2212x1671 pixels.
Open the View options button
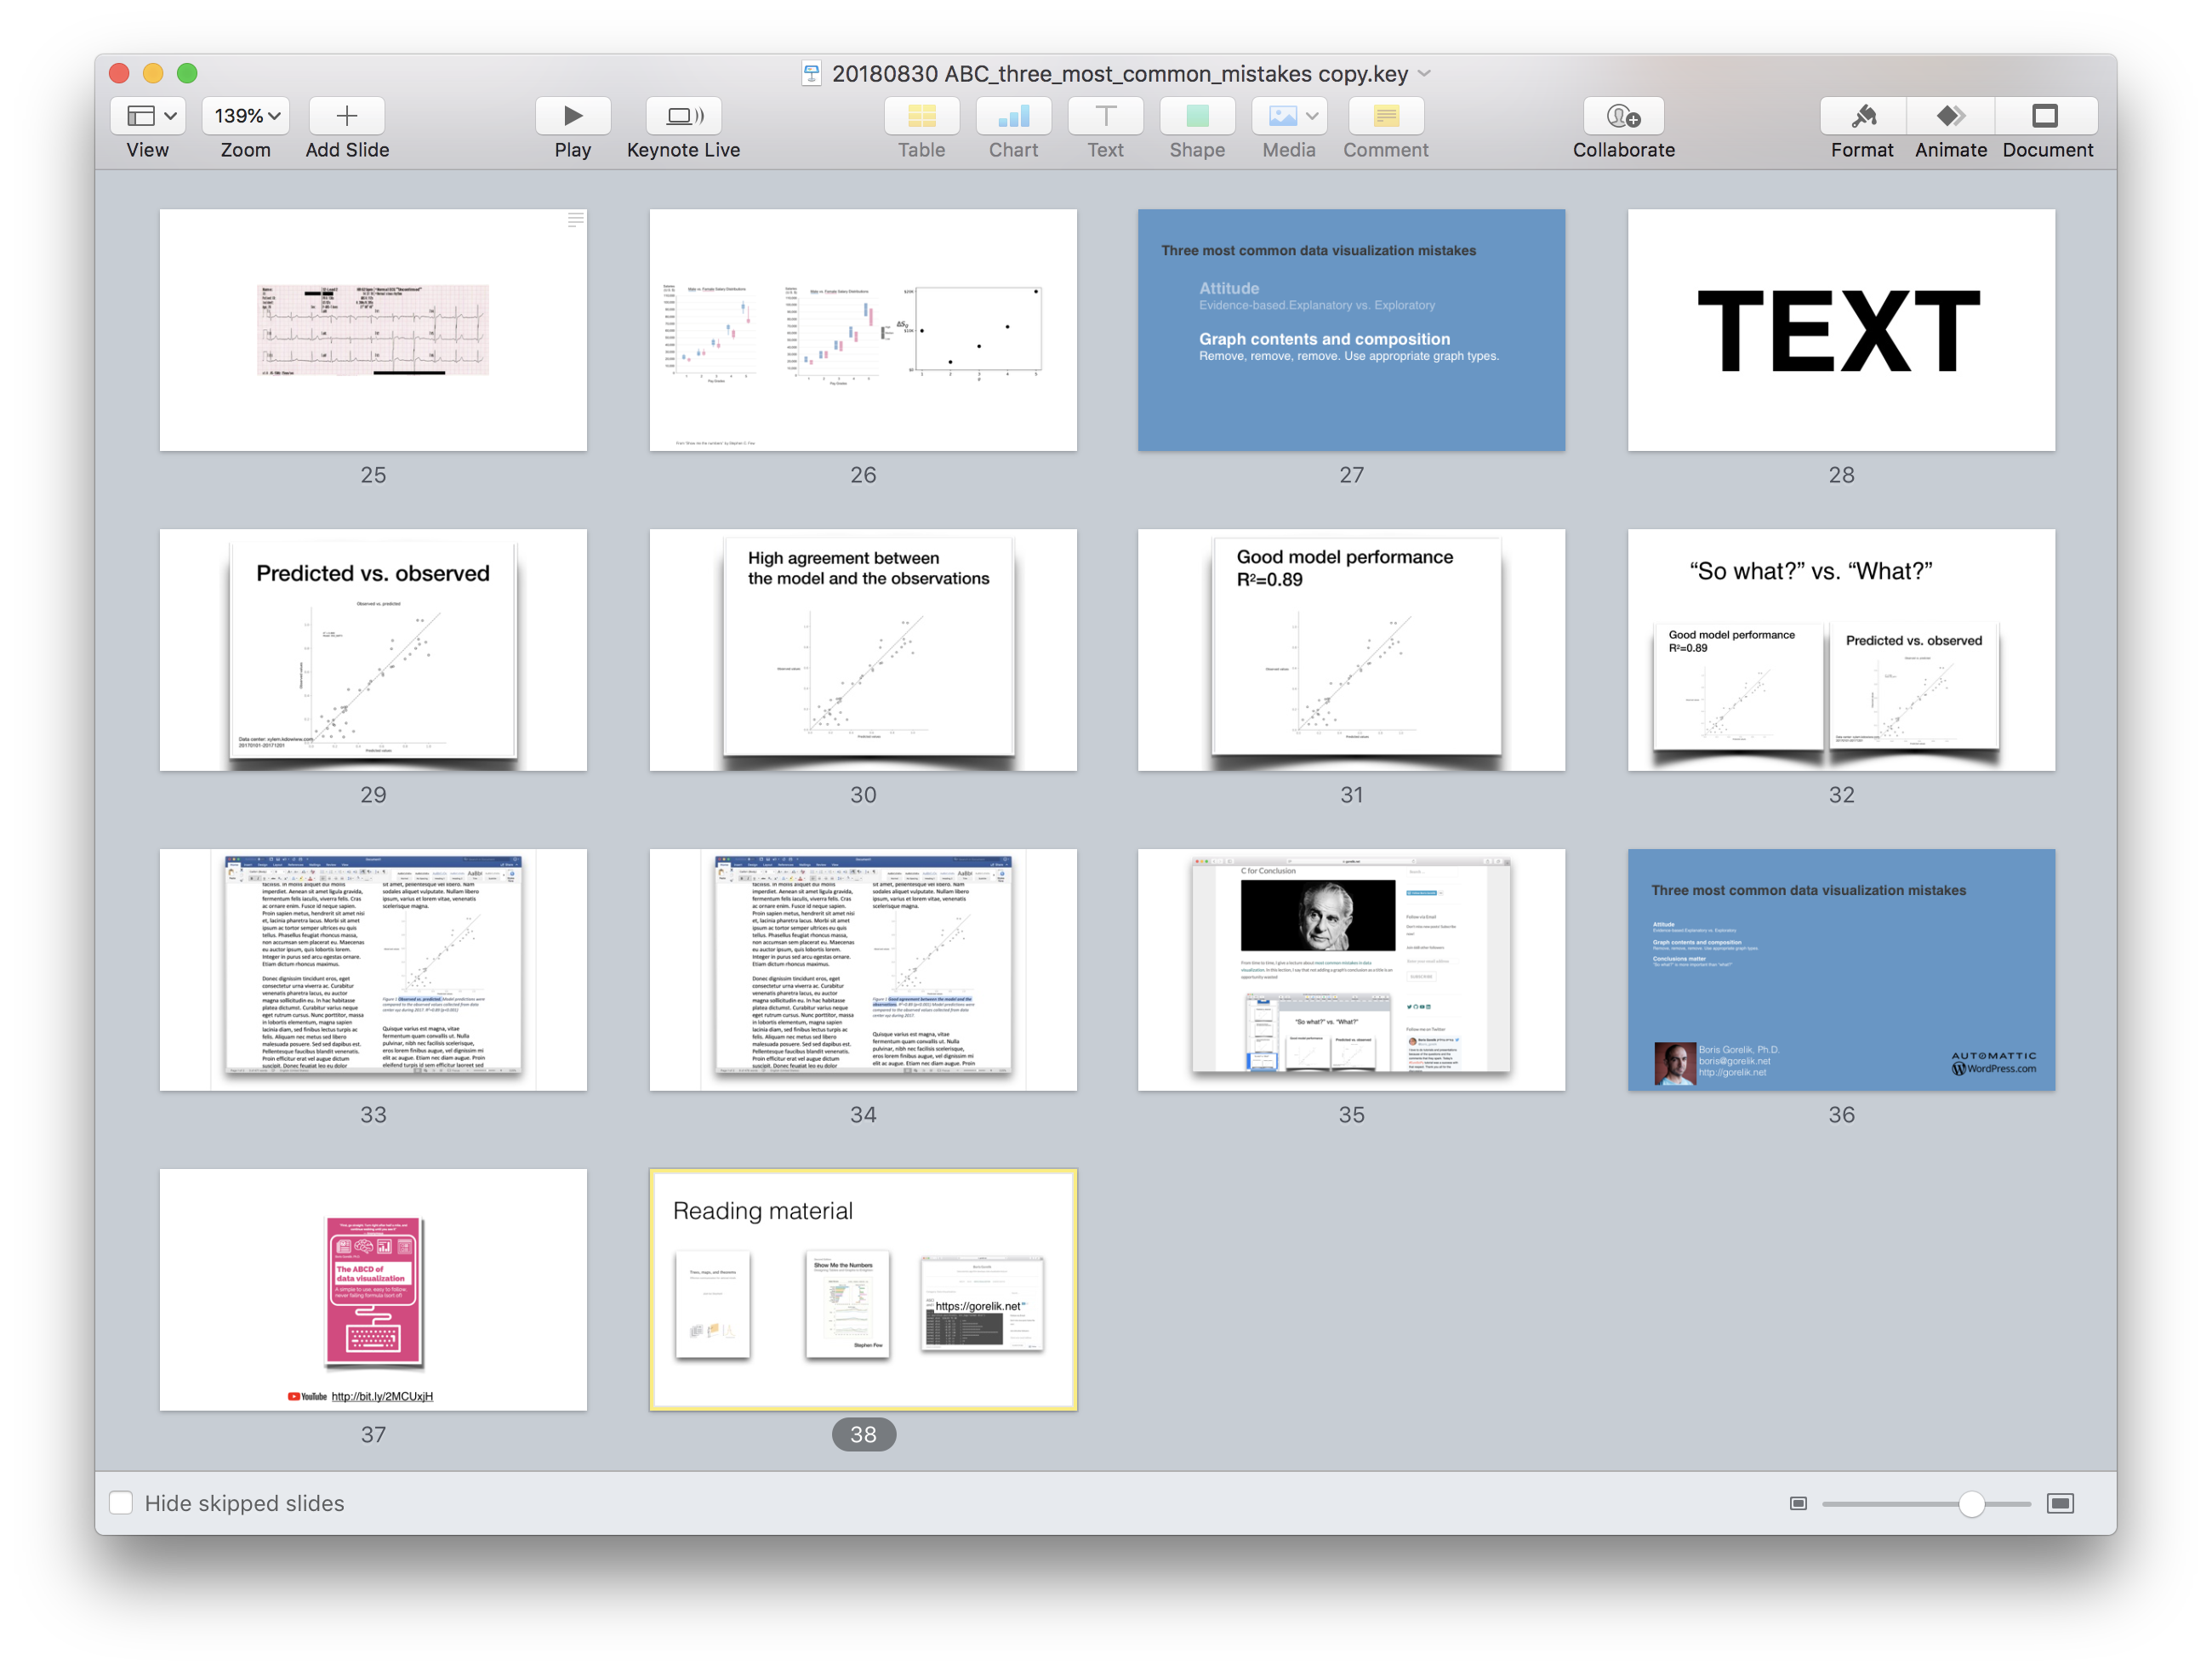pos(147,116)
